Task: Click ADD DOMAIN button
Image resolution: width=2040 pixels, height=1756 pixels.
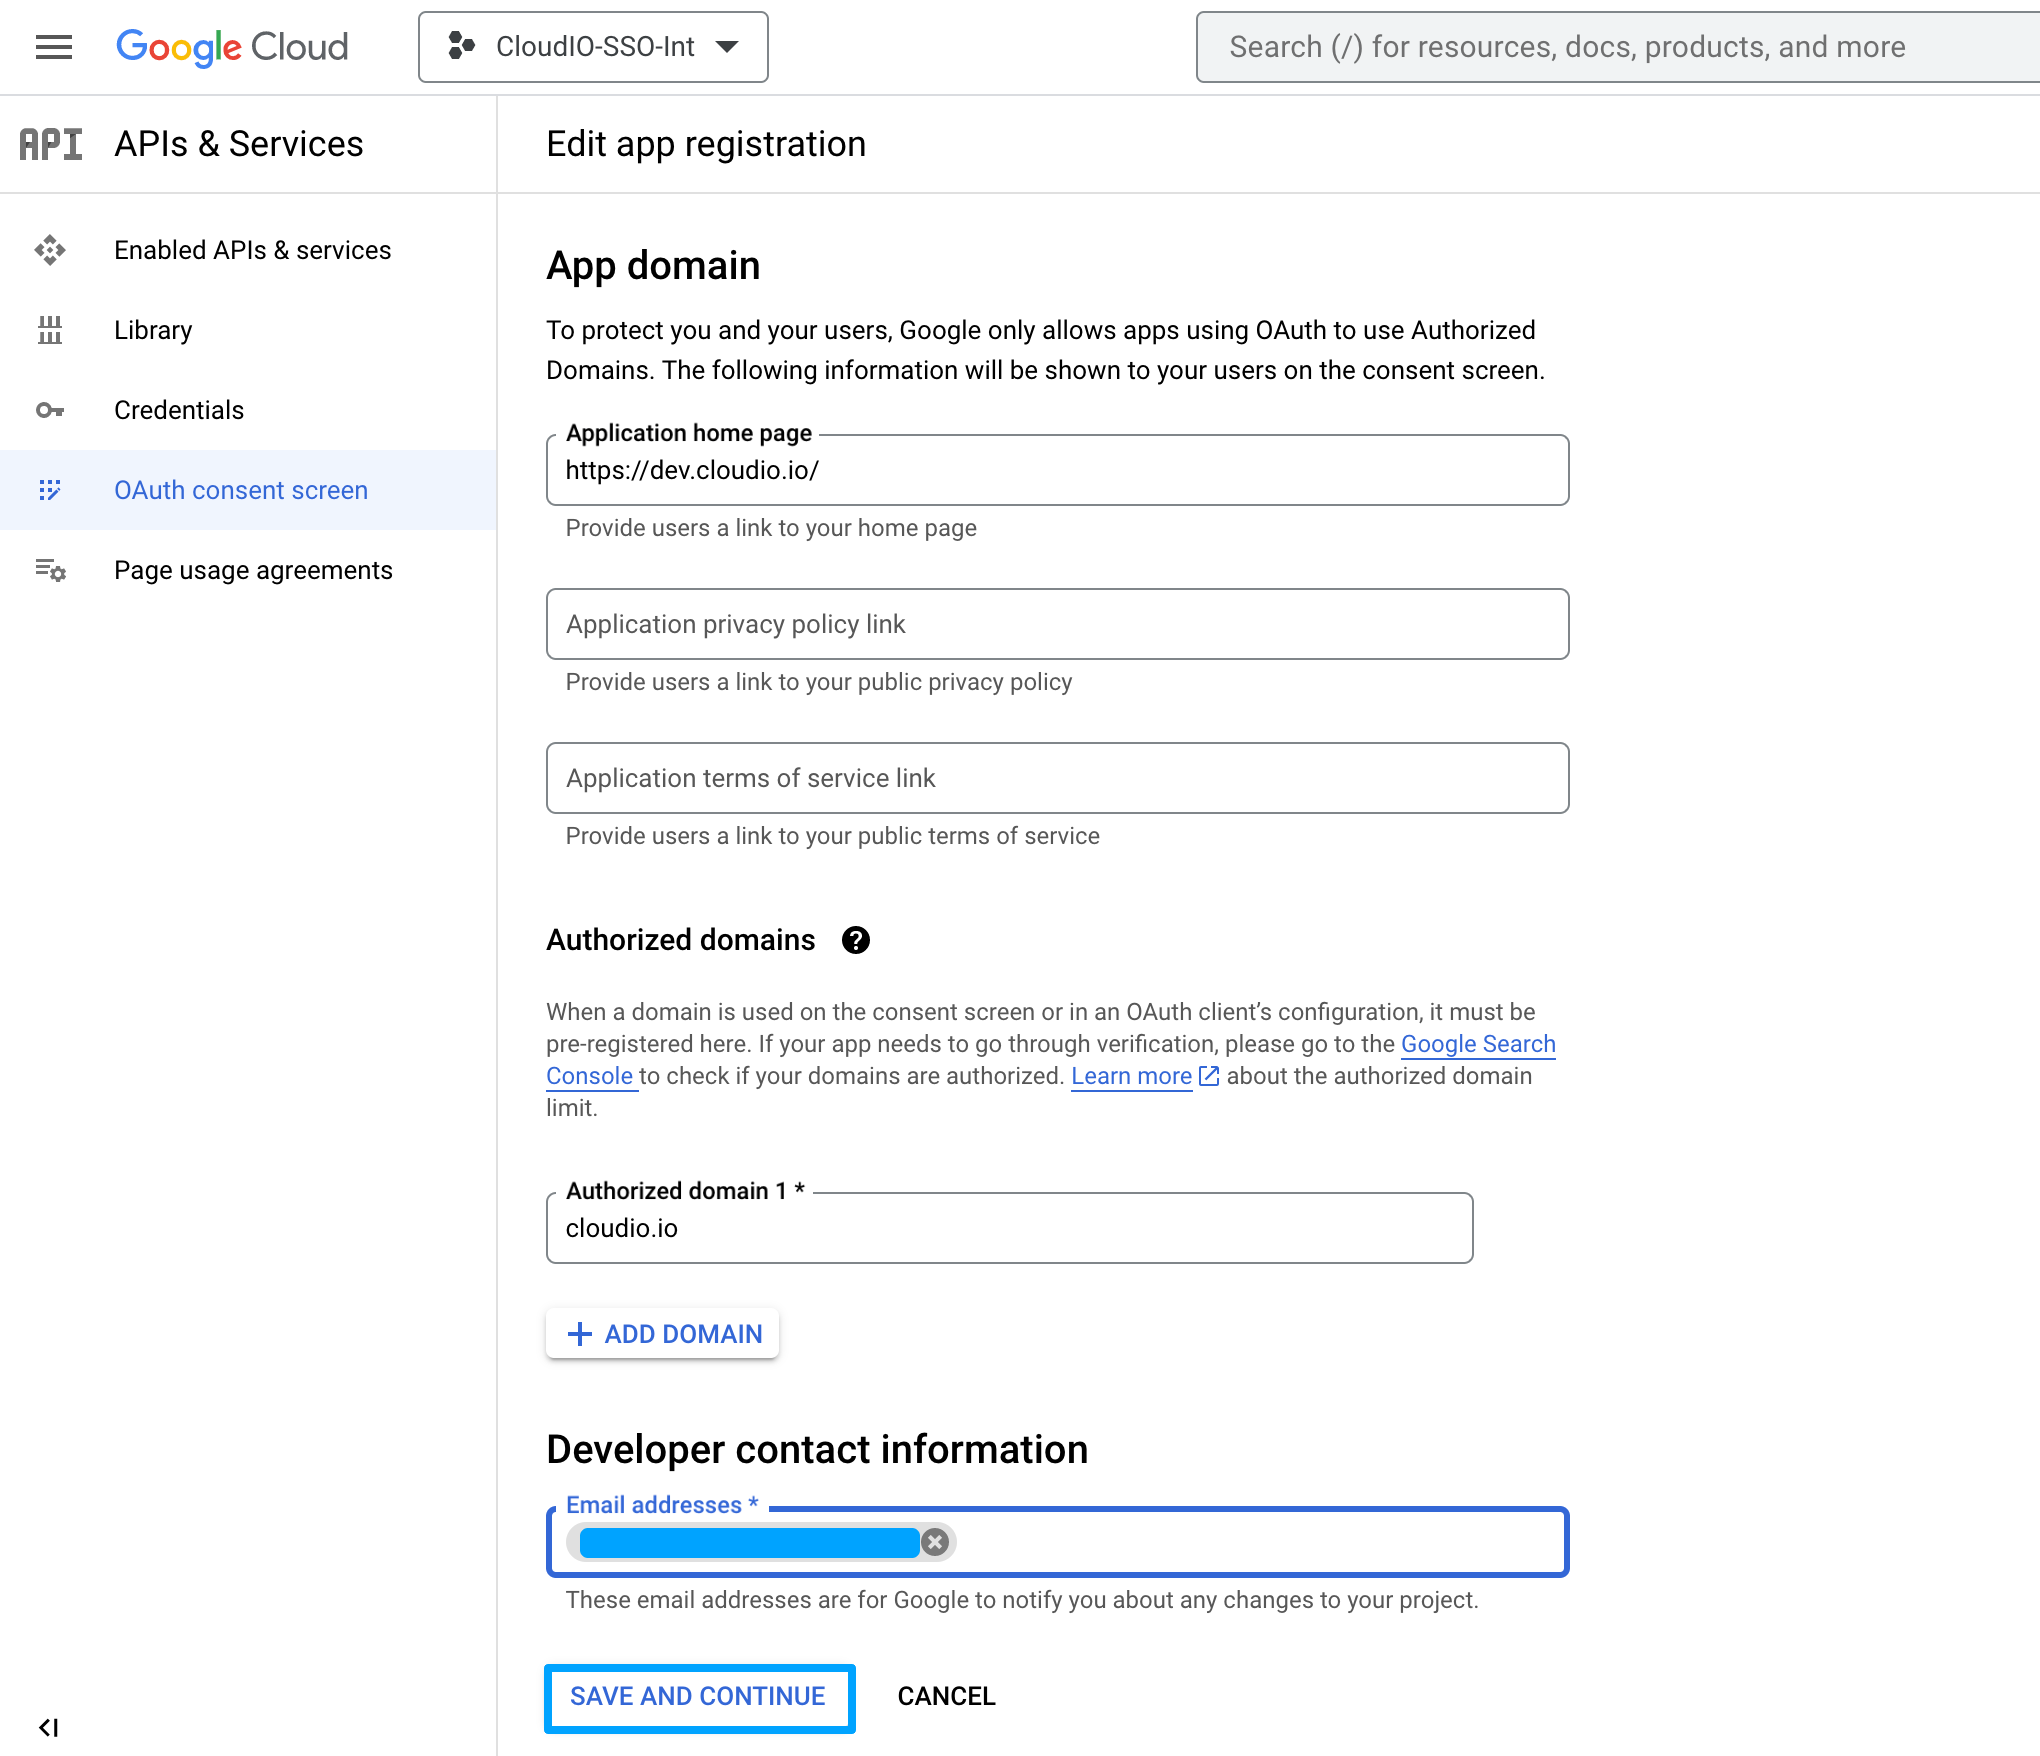Action: pyautogui.click(x=663, y=1334)
